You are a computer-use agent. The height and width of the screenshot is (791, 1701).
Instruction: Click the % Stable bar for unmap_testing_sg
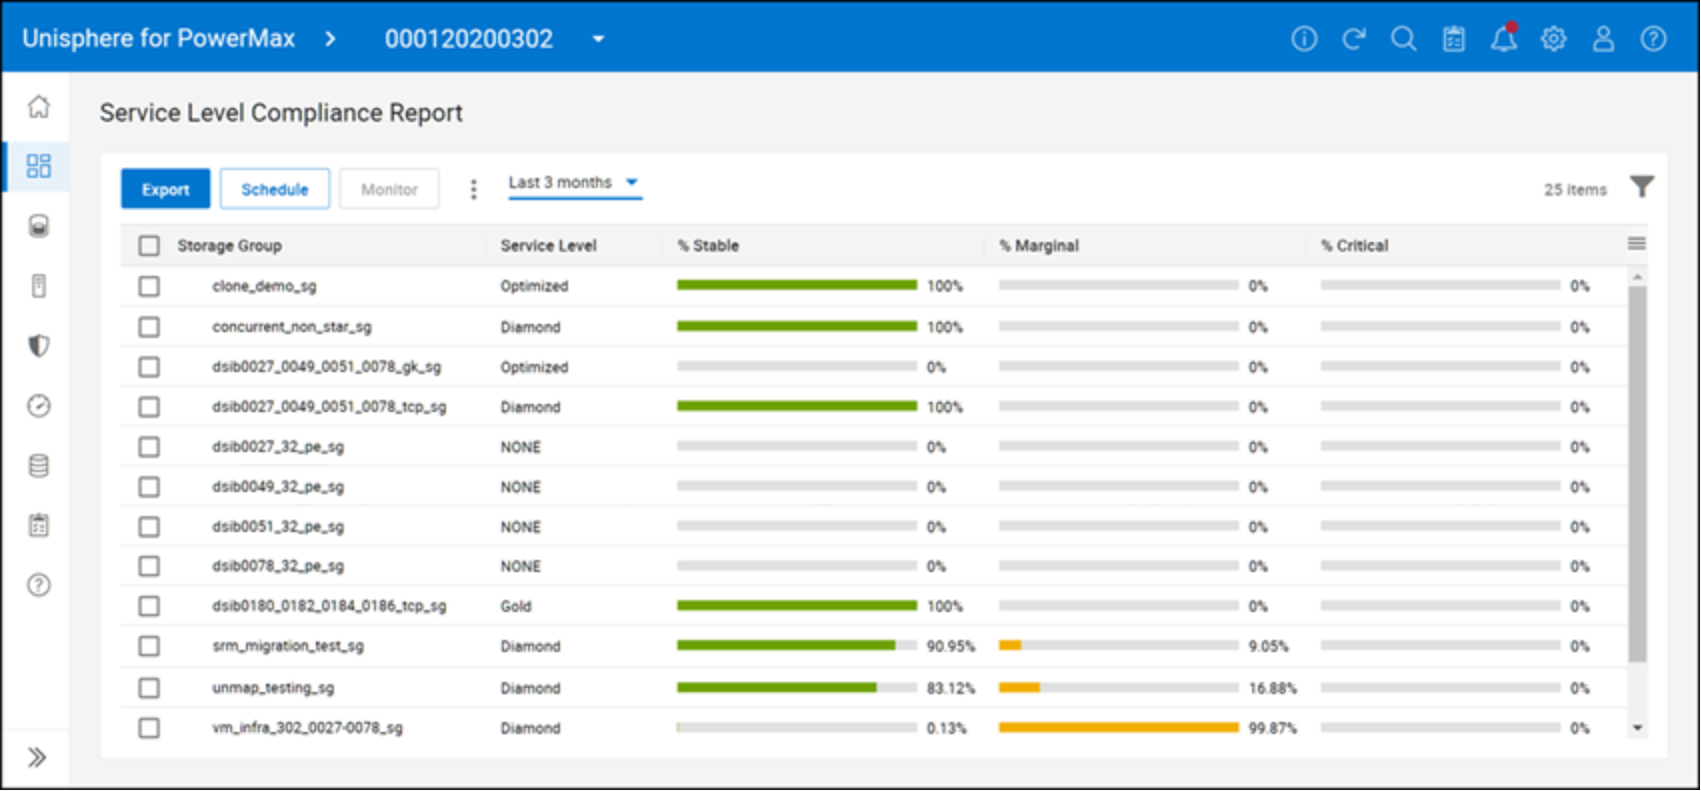pos(797,688)
